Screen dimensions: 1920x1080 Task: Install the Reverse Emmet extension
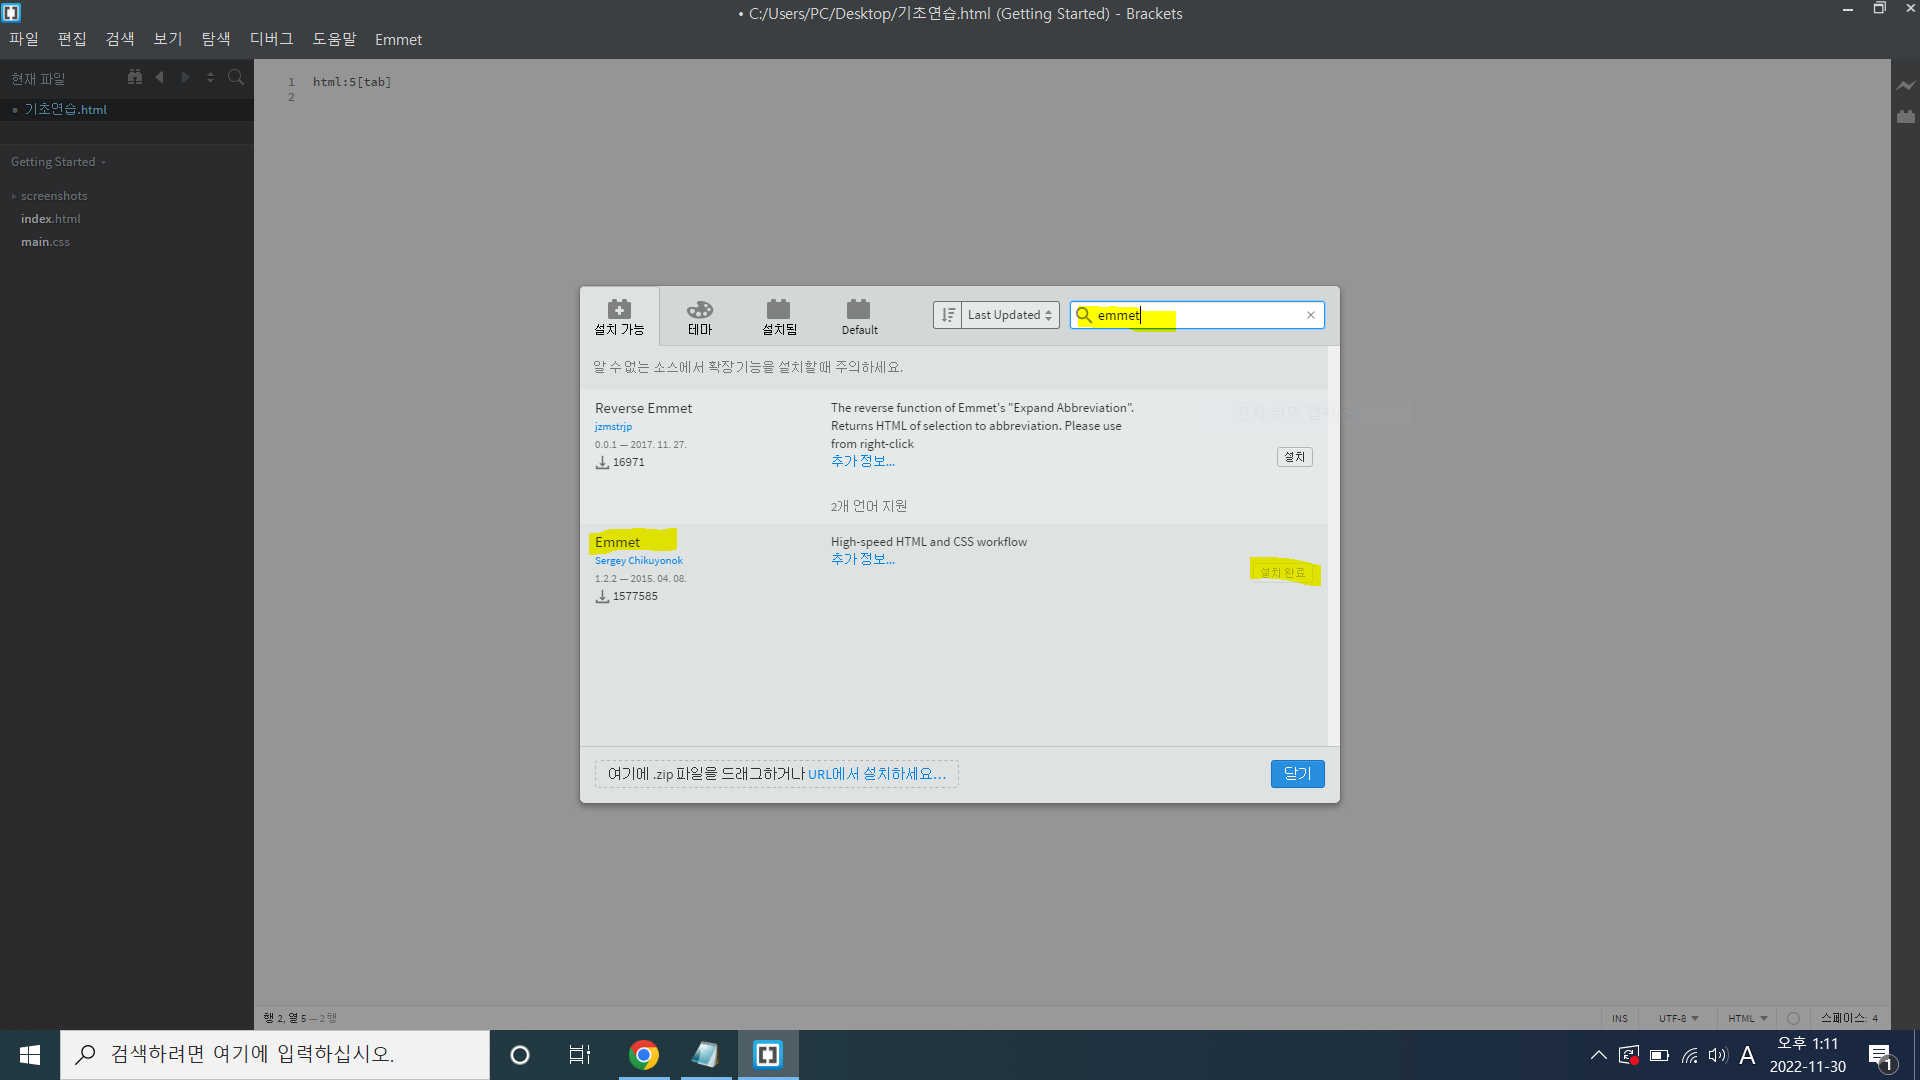pos(1294,457)
